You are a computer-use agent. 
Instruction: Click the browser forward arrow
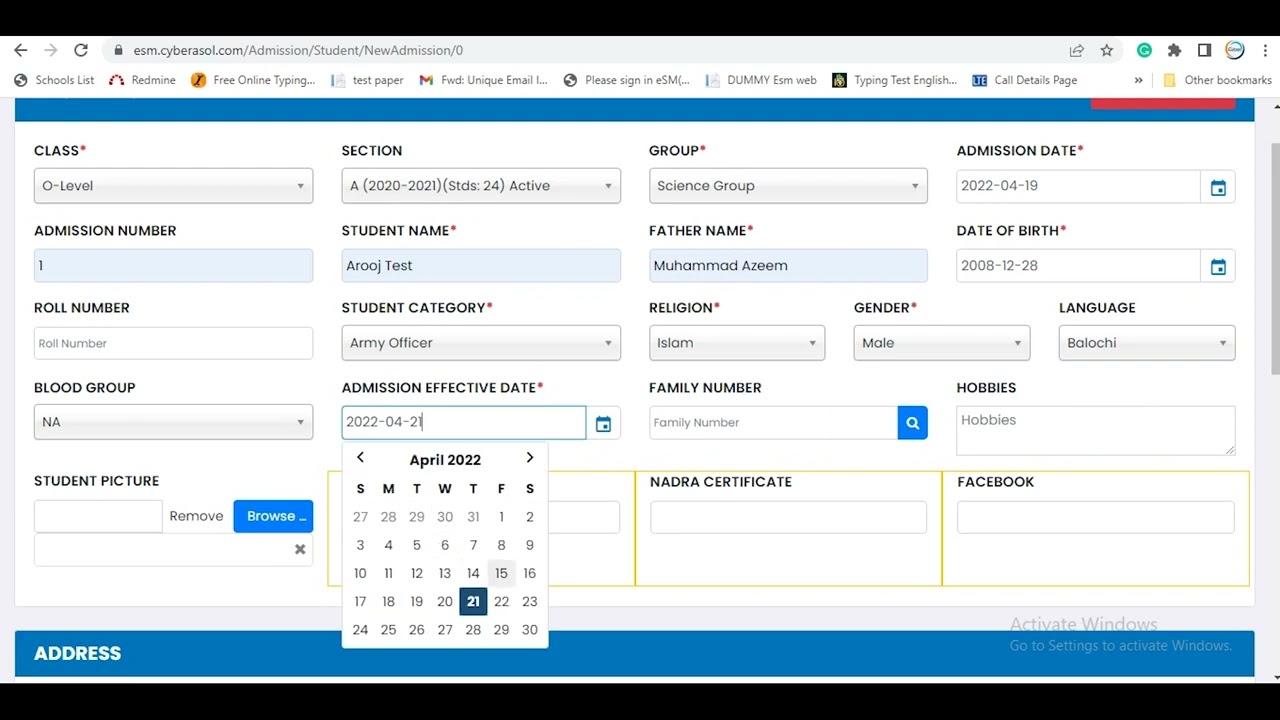[51, 50]
